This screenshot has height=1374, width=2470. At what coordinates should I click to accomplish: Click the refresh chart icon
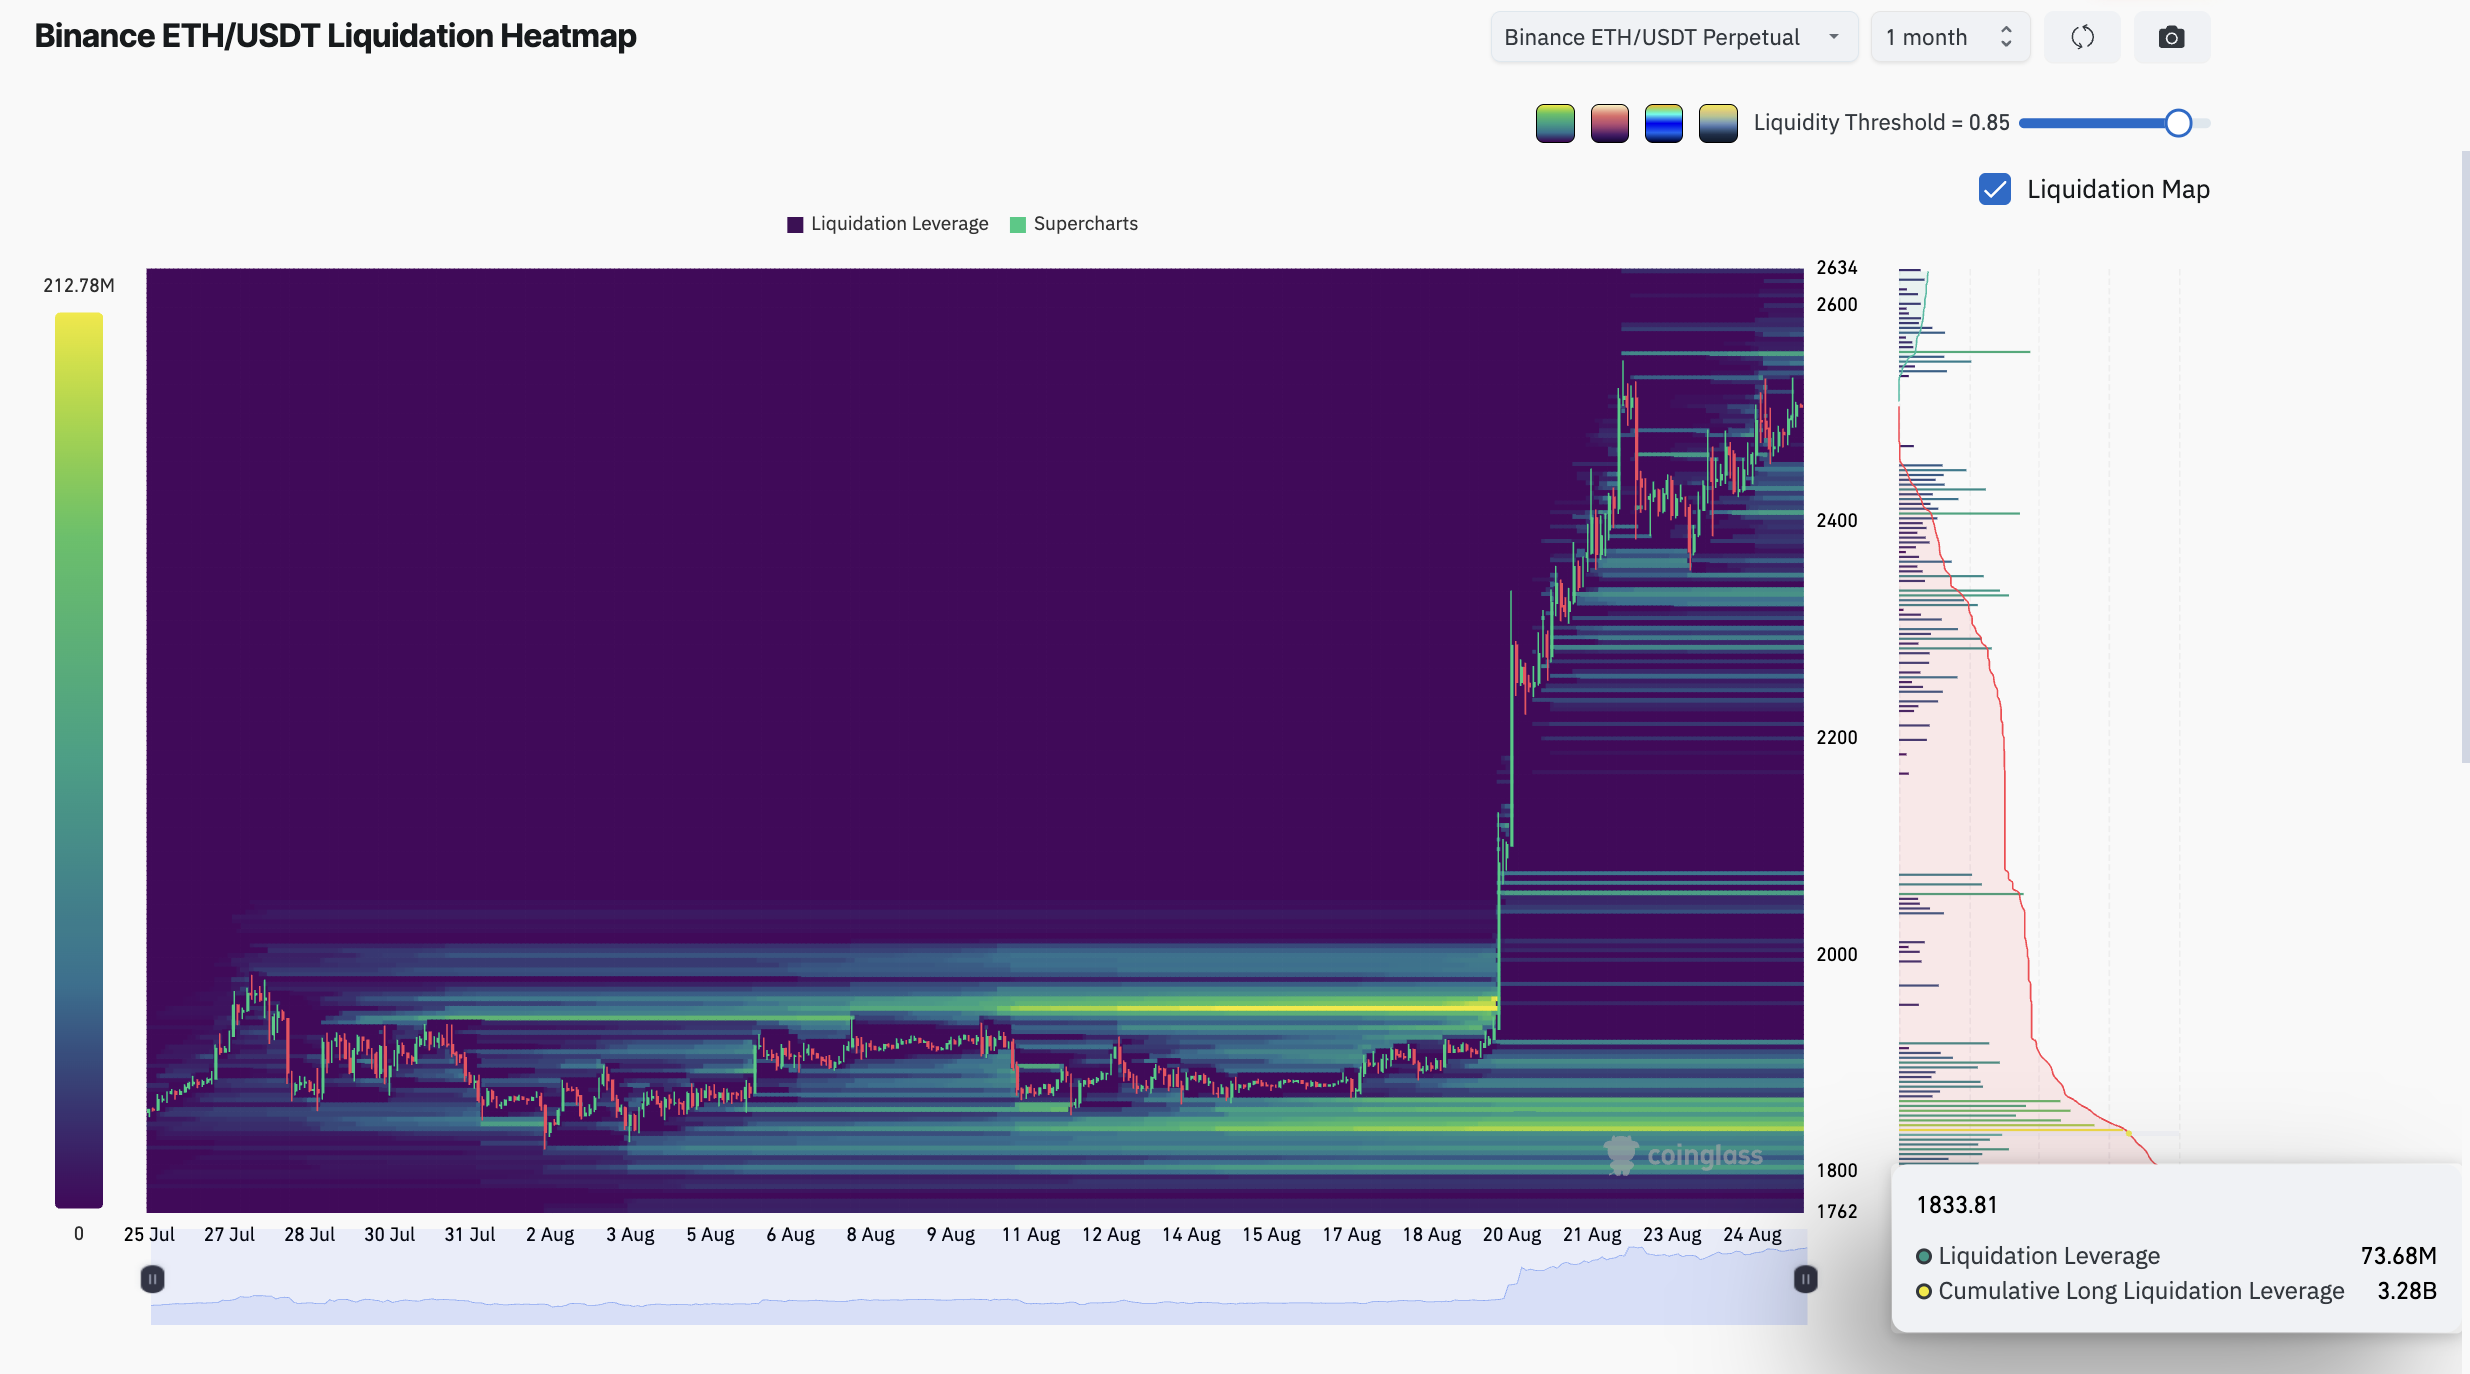(x=2082, y=38)
